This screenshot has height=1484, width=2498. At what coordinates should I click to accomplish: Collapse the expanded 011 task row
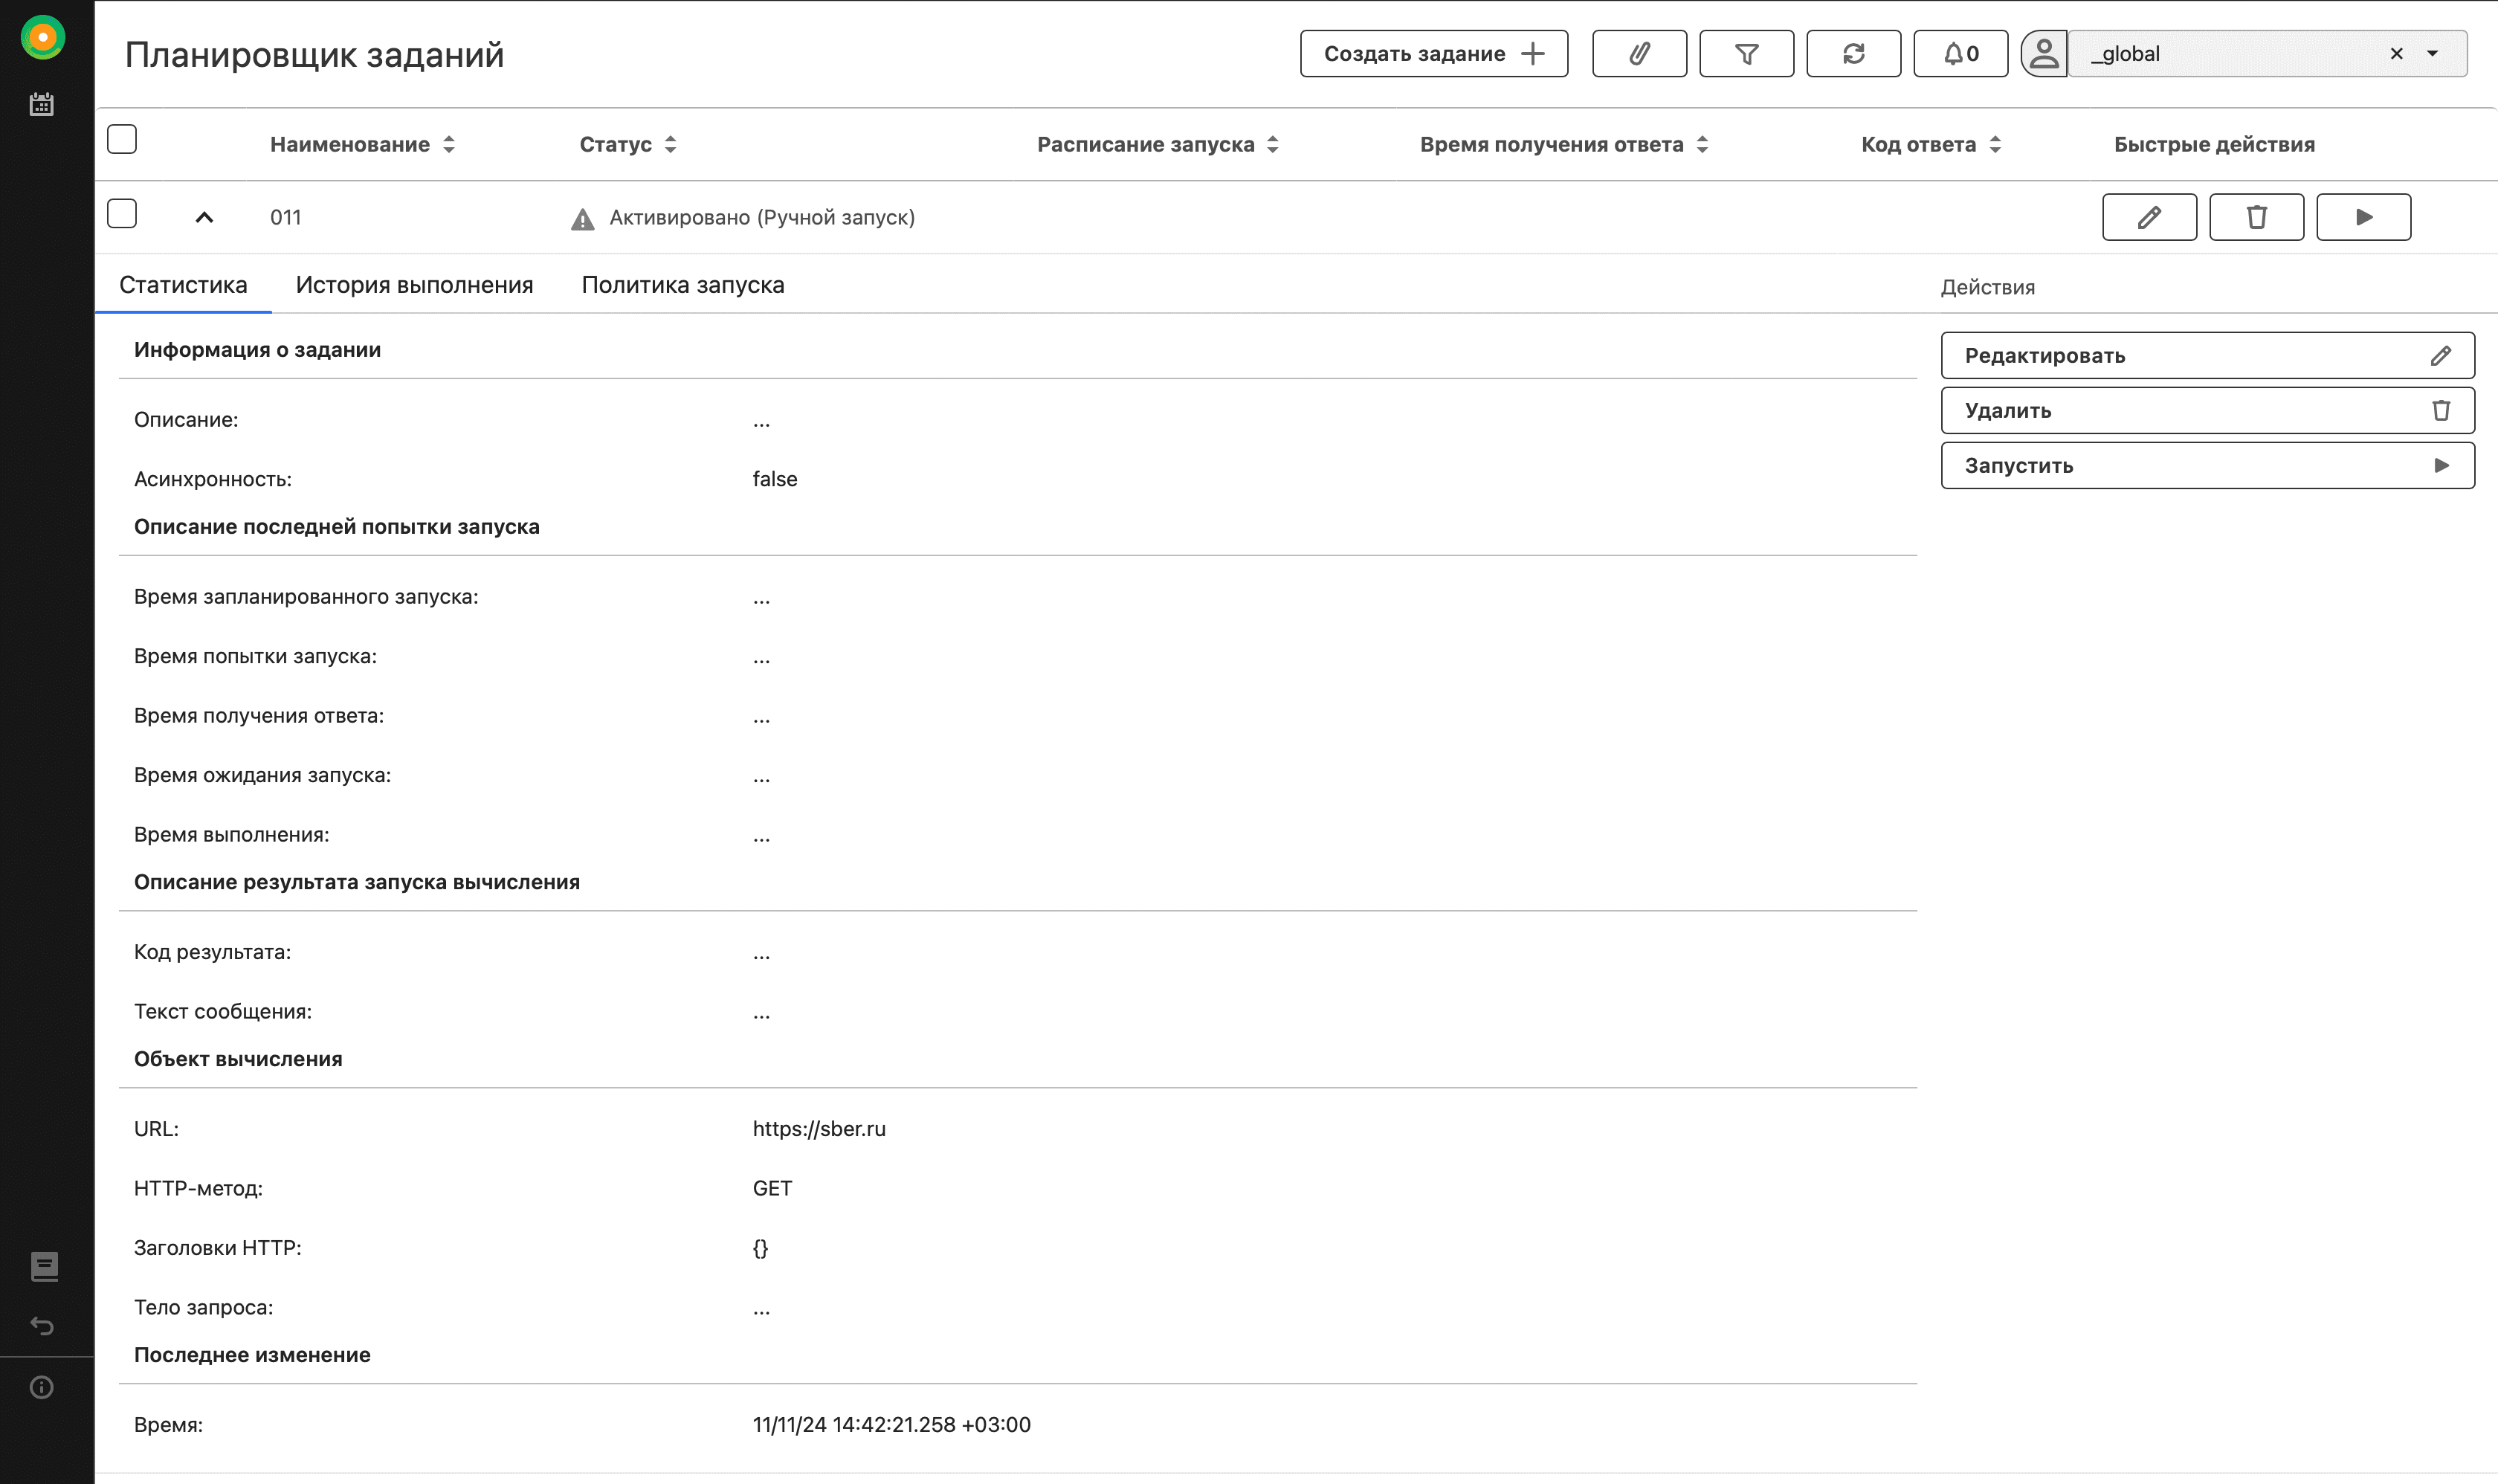pos(204,217)
